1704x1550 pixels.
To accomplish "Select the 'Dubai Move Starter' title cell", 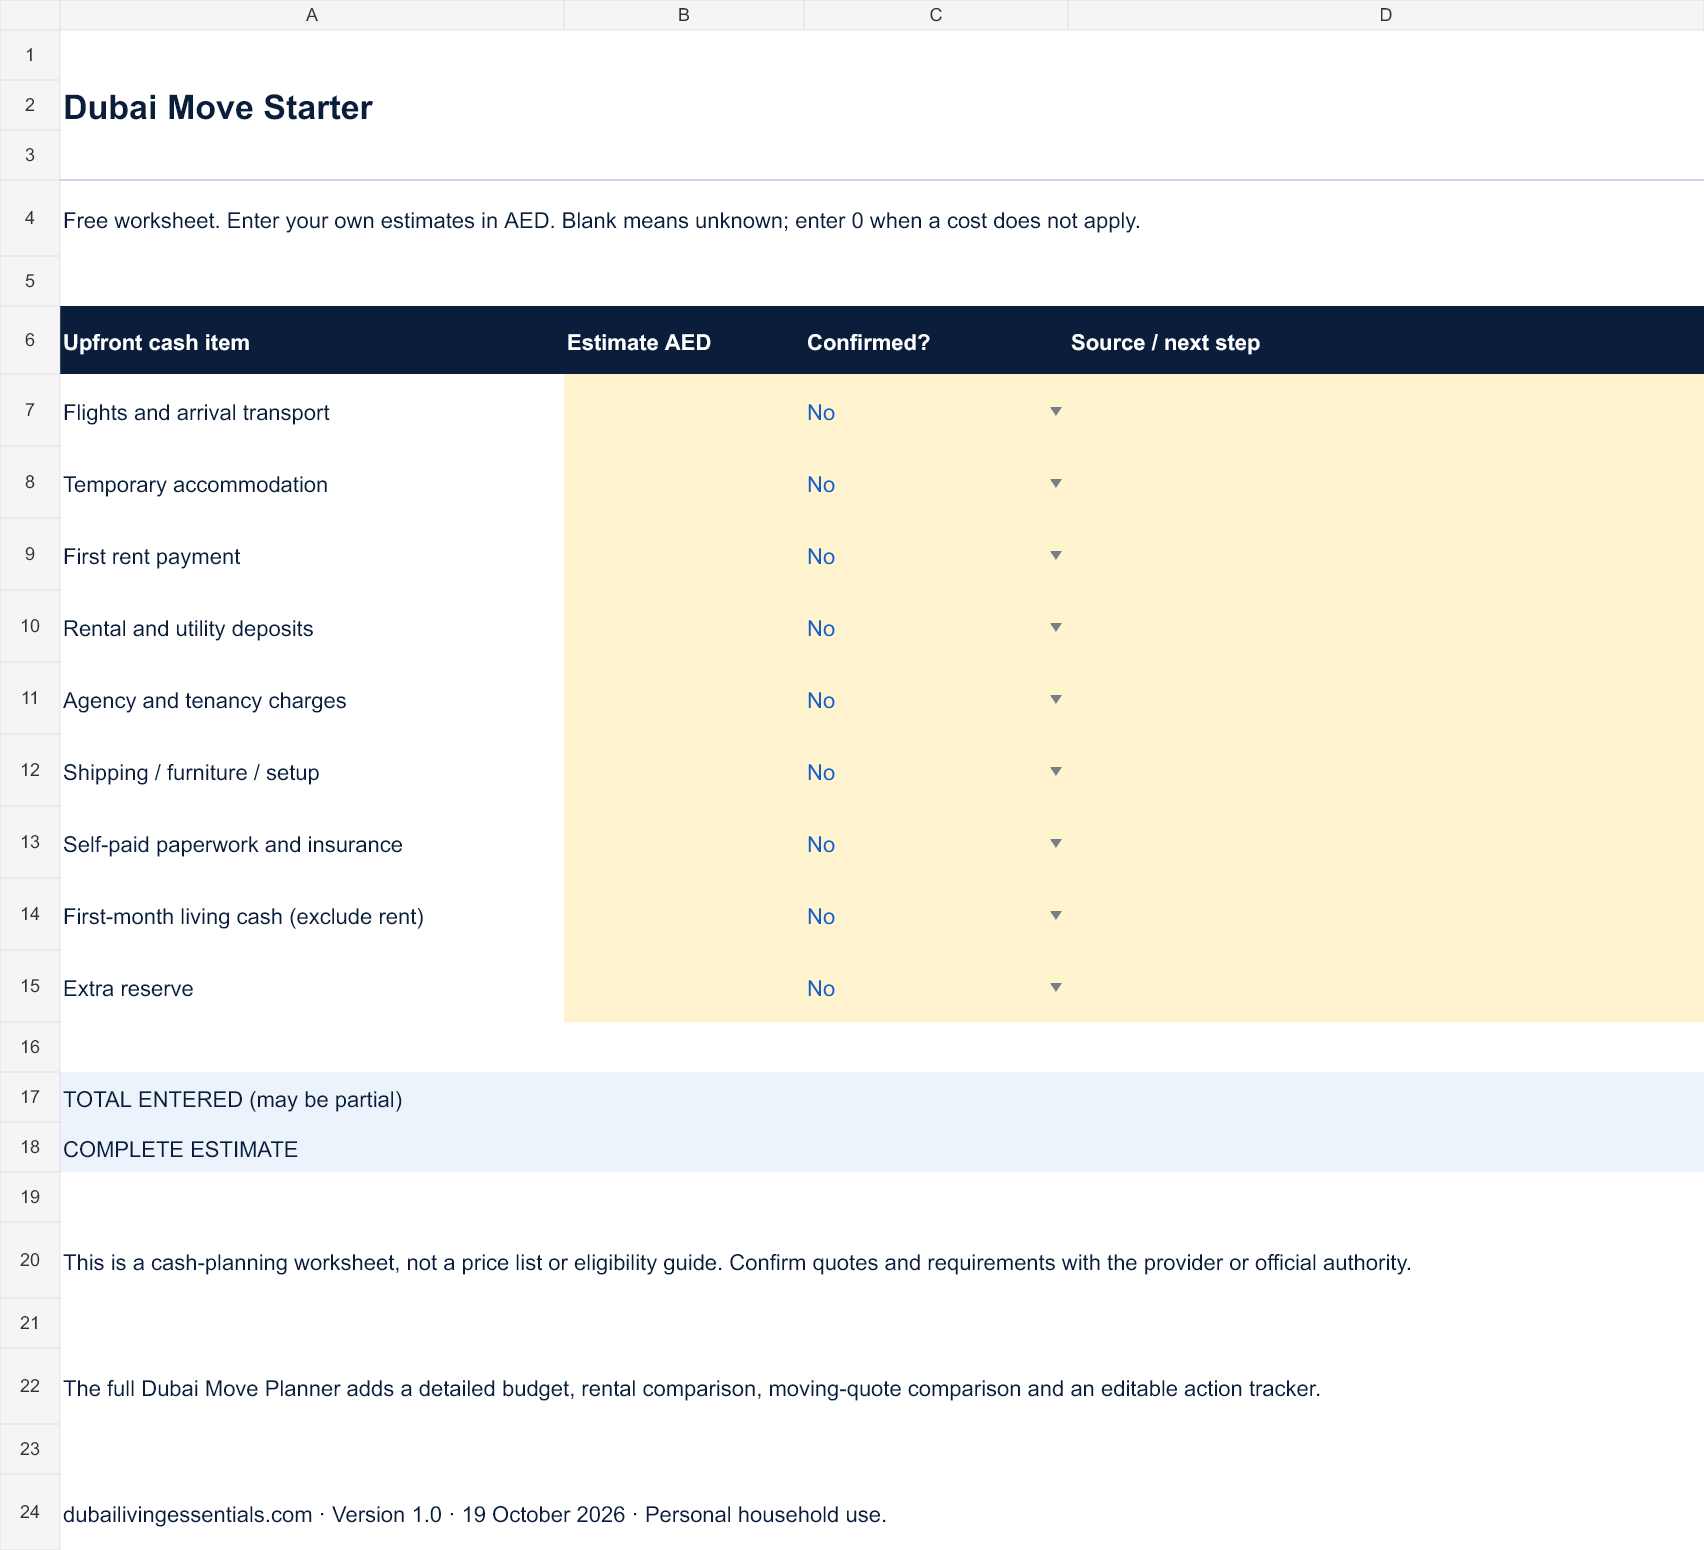I will tap(312, 105).
